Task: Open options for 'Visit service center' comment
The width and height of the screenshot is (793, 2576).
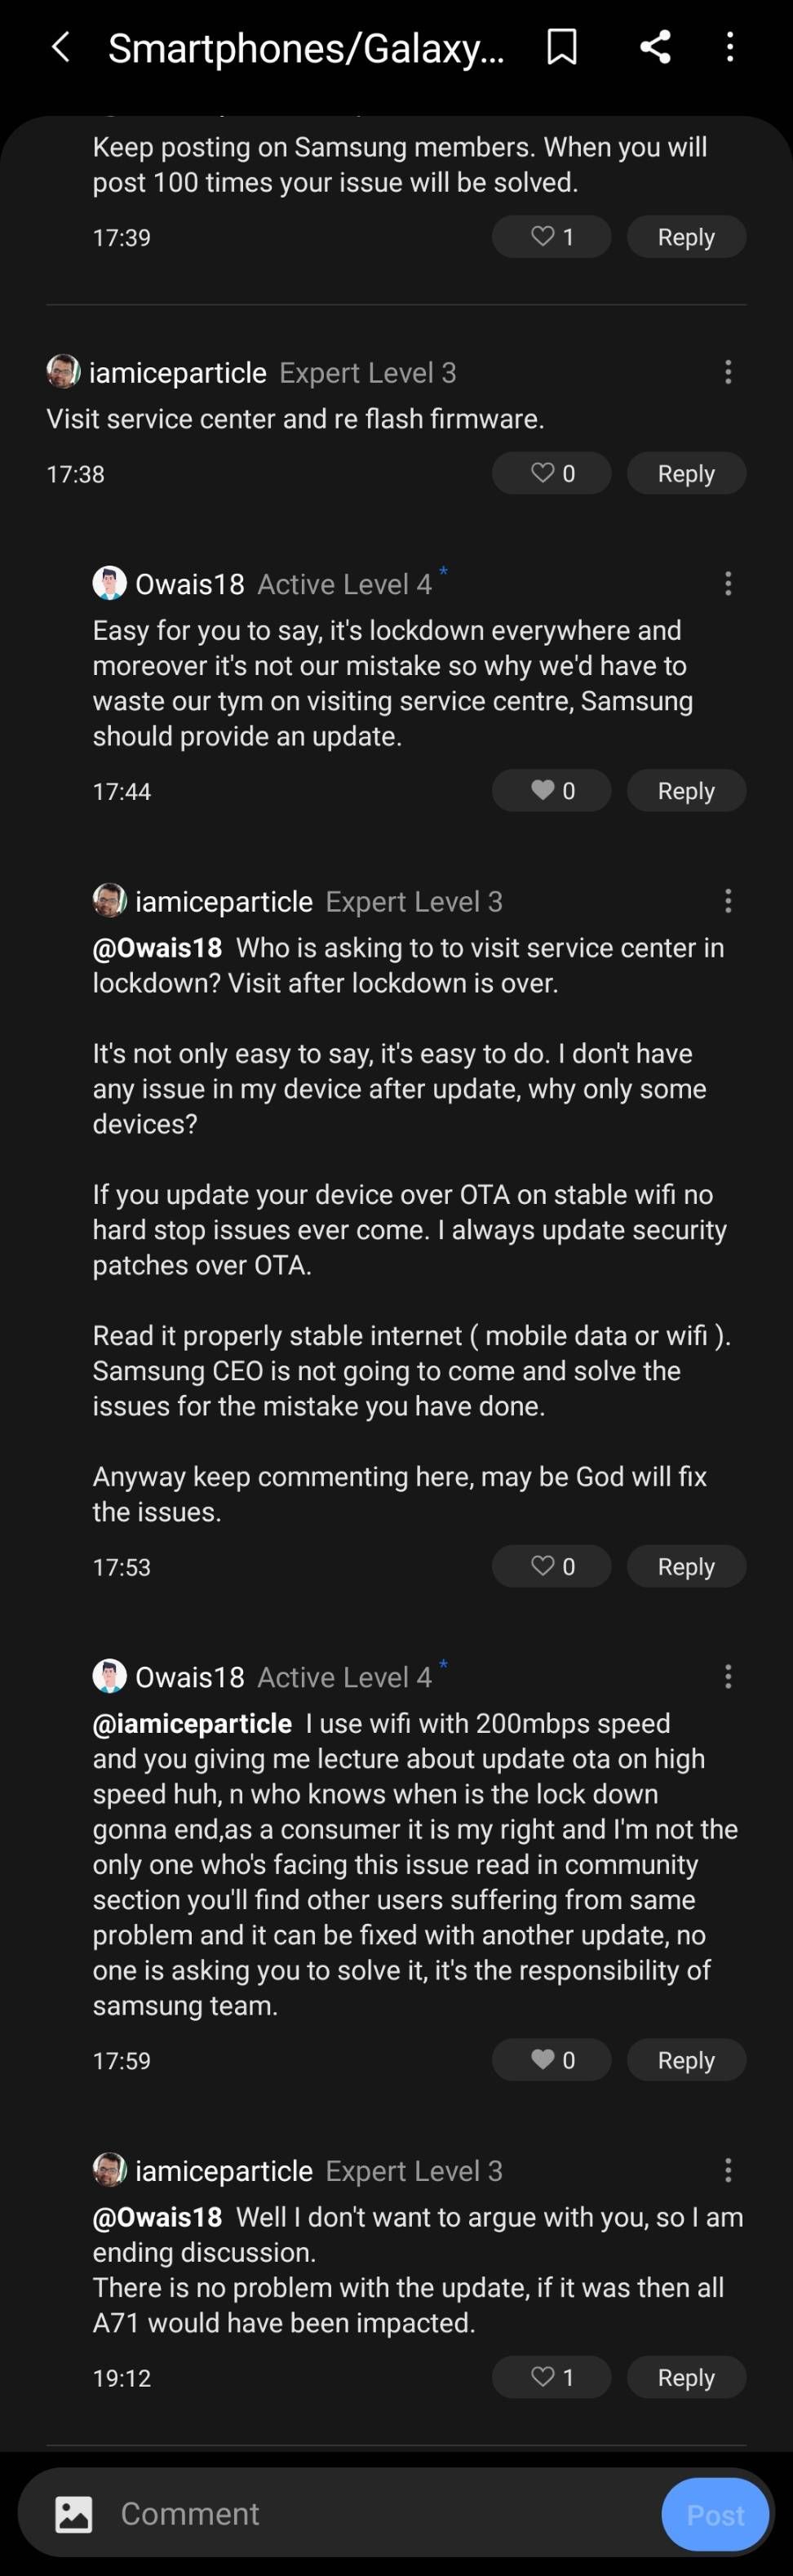Action: click(x=728, y=373)
